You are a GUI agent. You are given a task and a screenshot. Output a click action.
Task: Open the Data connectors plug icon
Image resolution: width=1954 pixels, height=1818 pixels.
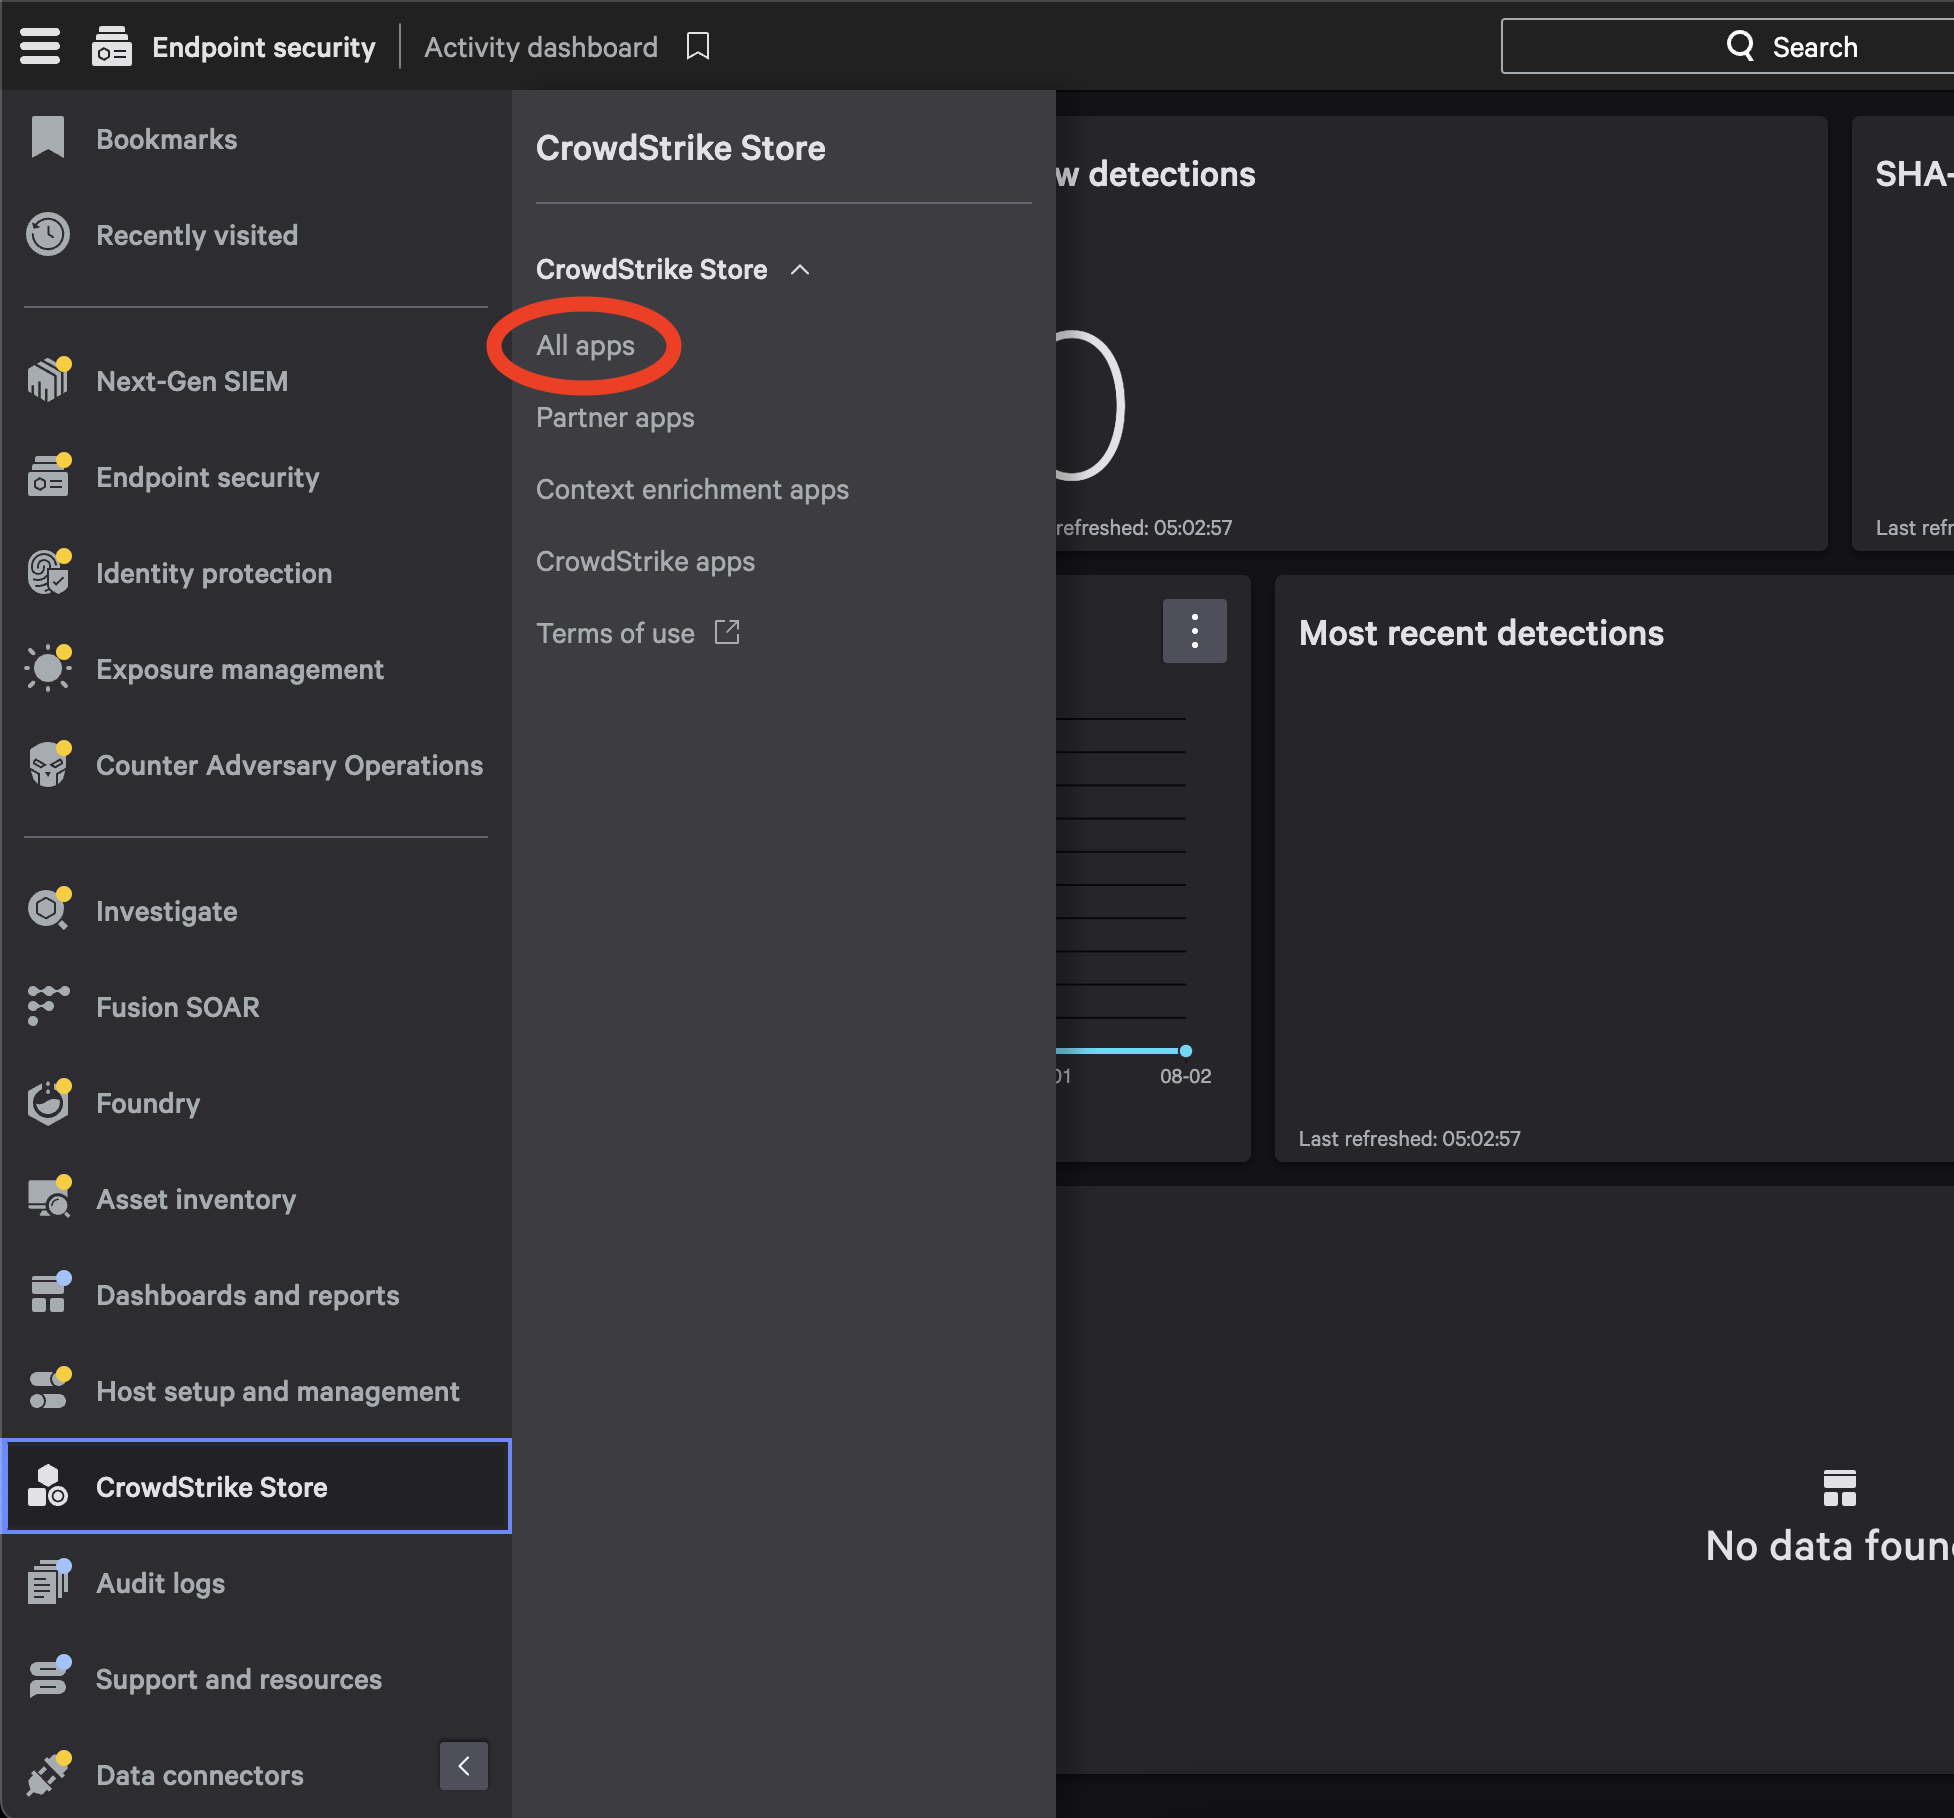48,1774
